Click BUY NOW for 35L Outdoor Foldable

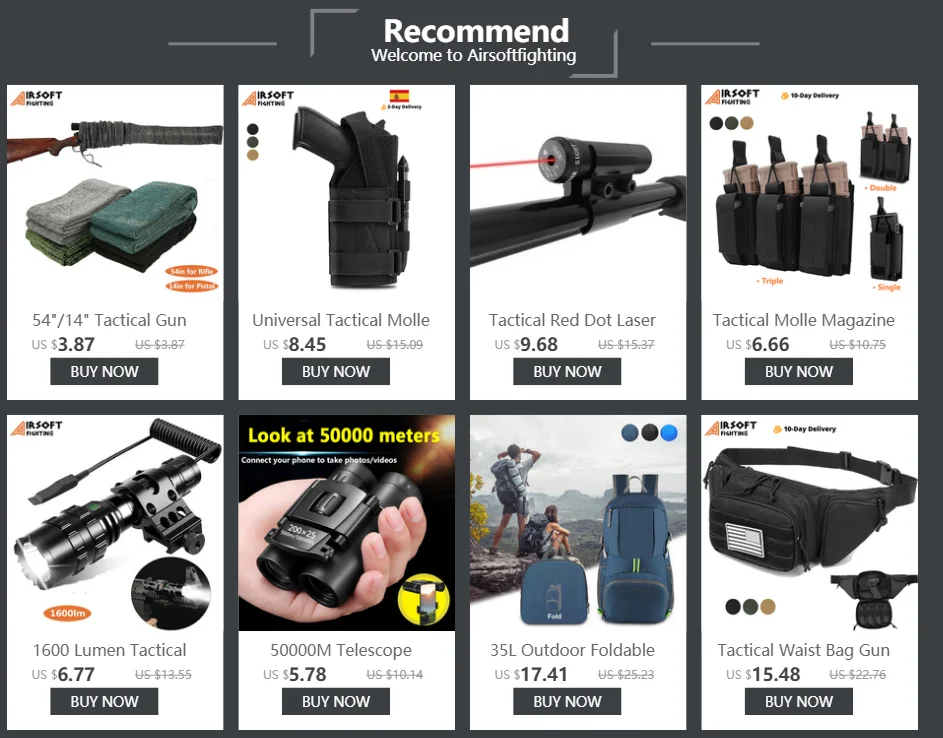click(x=567, y=702)
